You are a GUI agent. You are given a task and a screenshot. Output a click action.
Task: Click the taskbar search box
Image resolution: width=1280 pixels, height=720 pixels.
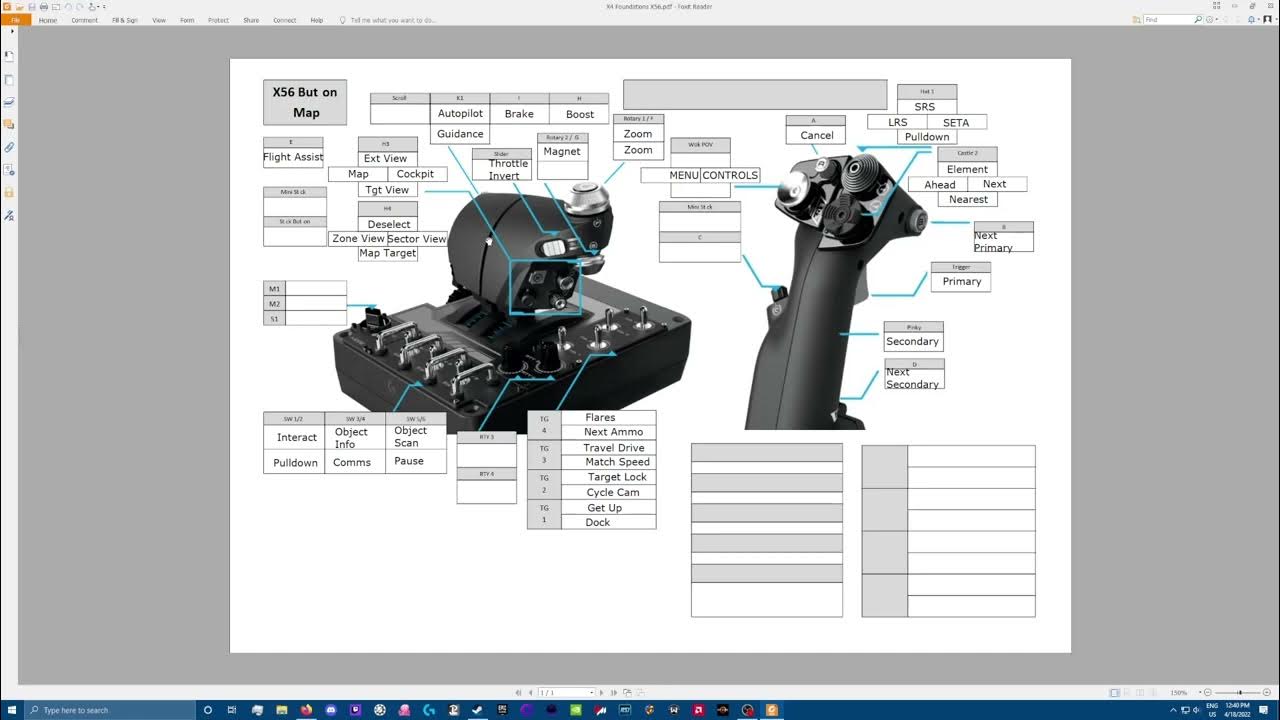tap(110, 710)
